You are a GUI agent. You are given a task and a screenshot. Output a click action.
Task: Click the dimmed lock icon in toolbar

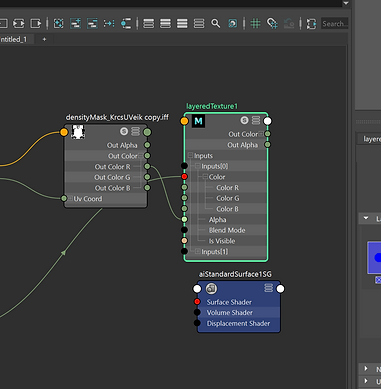[289, 24]
